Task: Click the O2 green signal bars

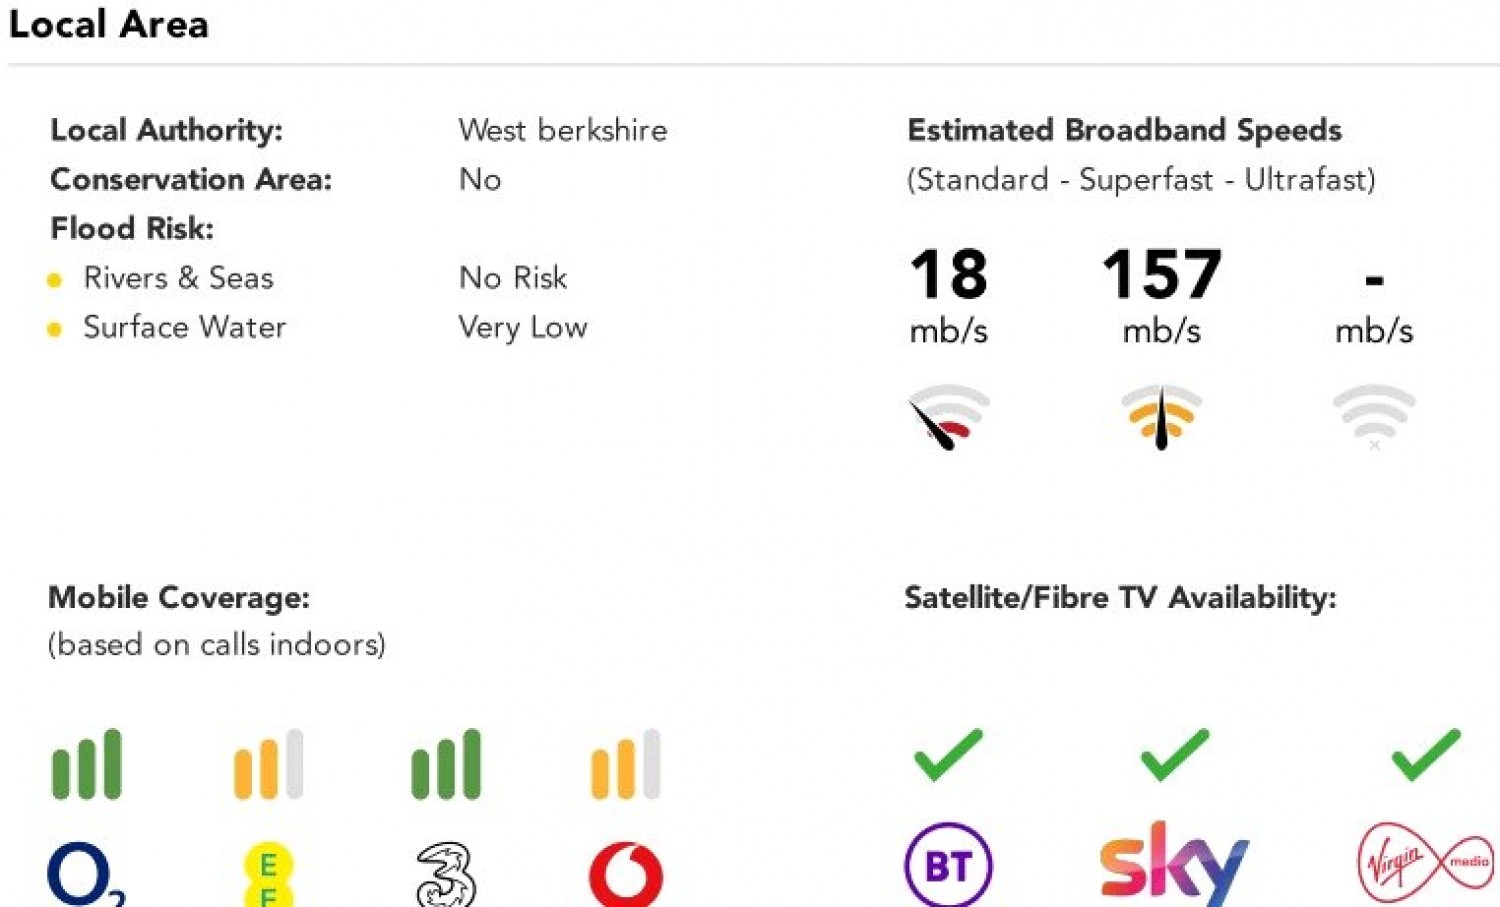Action: click(87, 764)
